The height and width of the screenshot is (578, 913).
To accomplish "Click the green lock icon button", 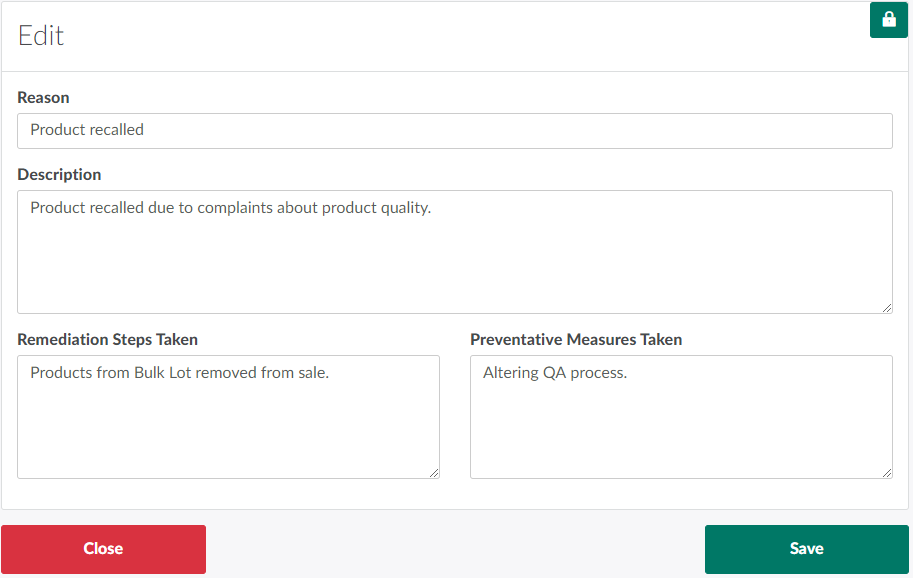I will tap(888, 20).
